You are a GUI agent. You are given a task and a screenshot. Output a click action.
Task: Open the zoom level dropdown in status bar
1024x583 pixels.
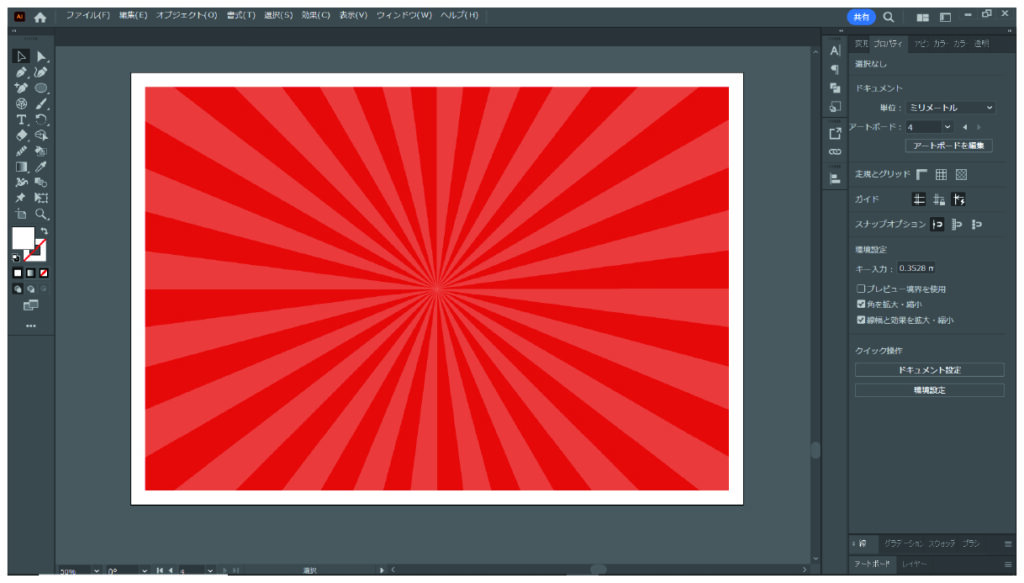point(96,571)
